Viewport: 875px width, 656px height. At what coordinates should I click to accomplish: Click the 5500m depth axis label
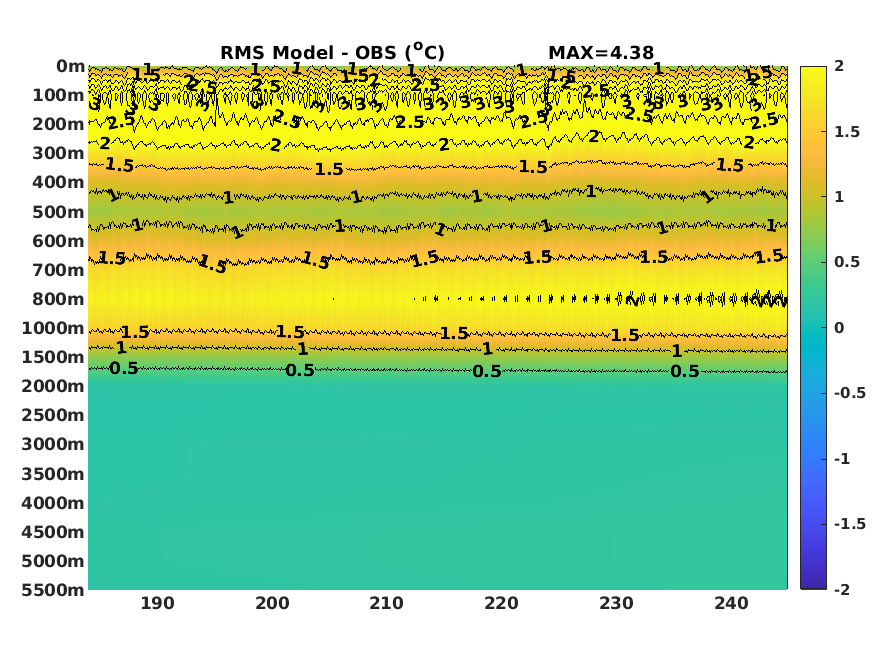click(54, 590)
